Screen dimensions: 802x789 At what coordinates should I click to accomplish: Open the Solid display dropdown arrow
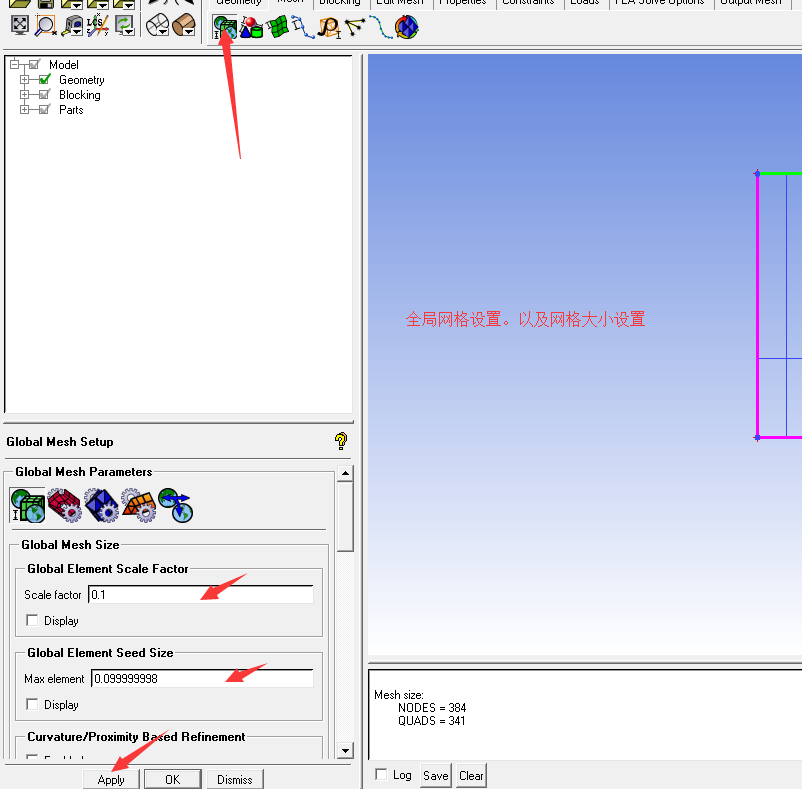(190, 32)
